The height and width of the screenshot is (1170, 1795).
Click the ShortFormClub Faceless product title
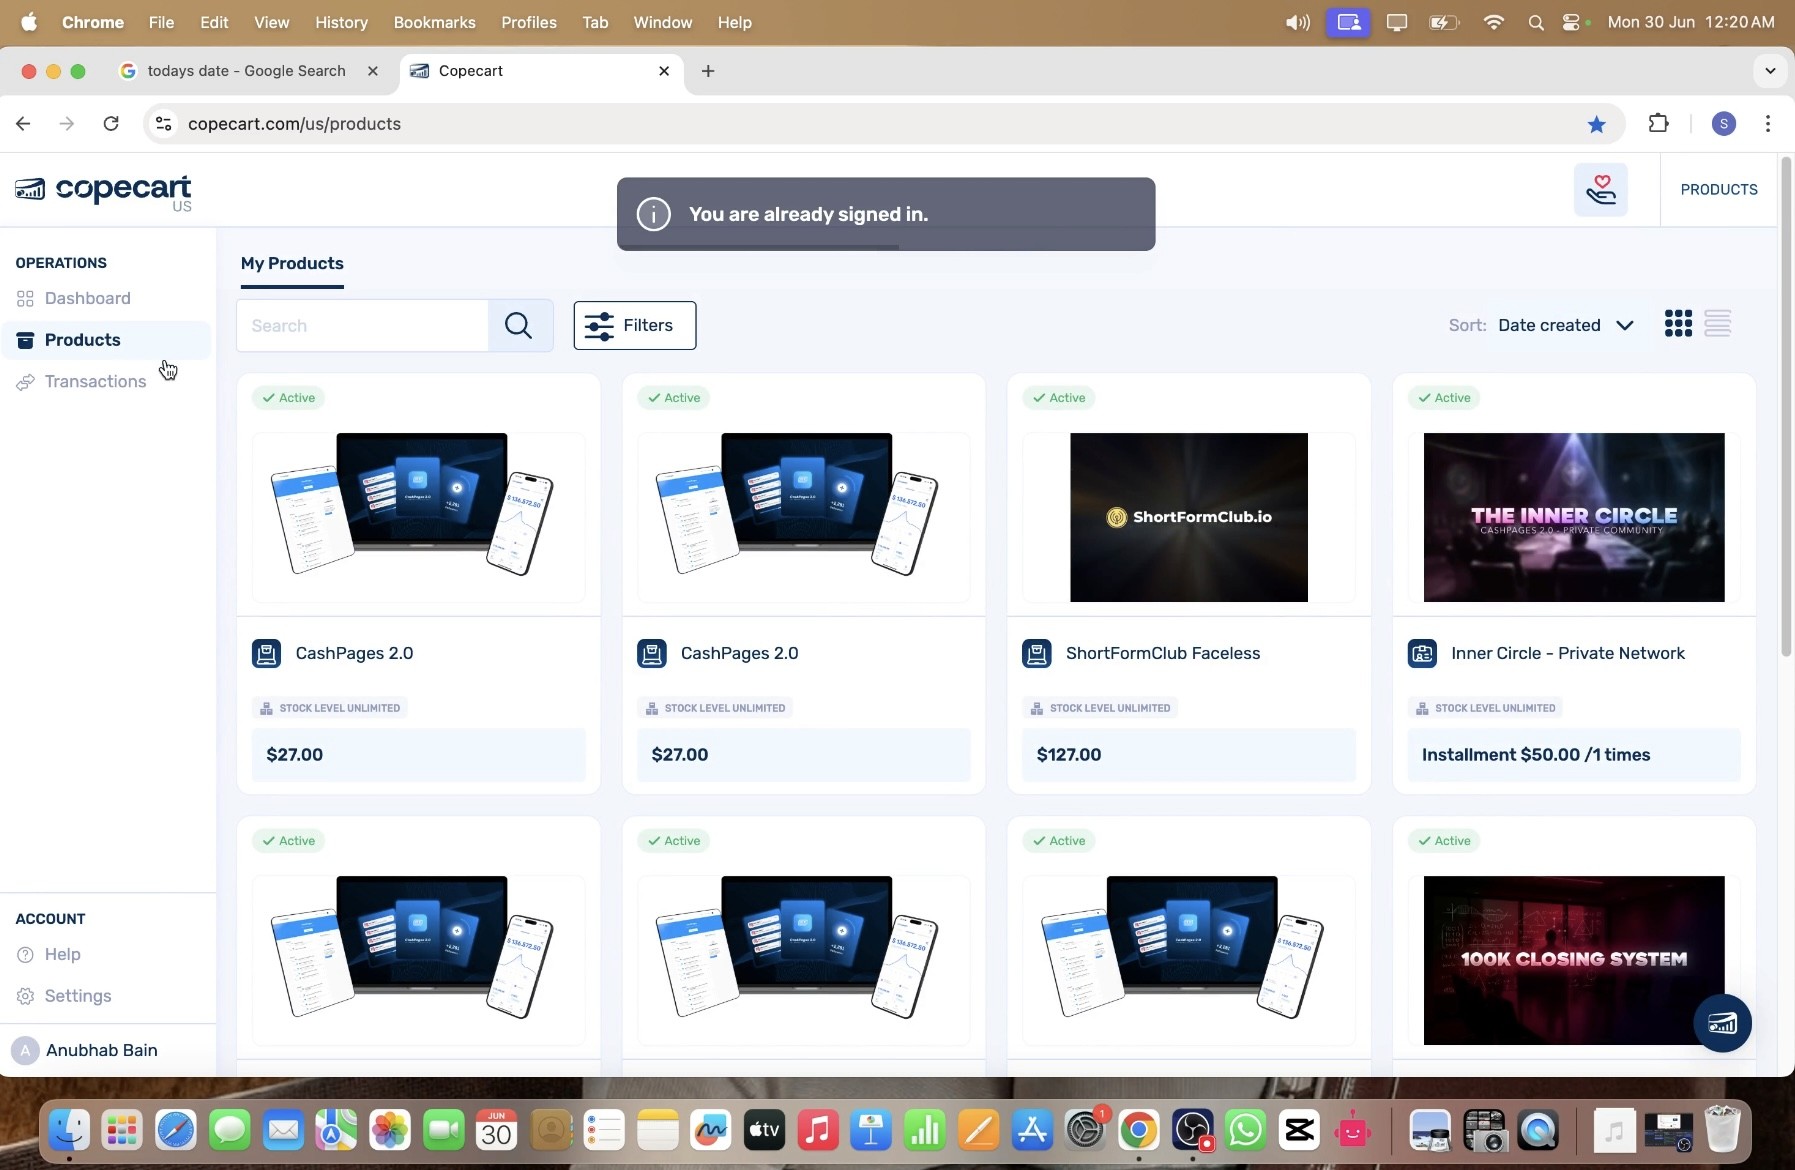tap(1162, 654)
